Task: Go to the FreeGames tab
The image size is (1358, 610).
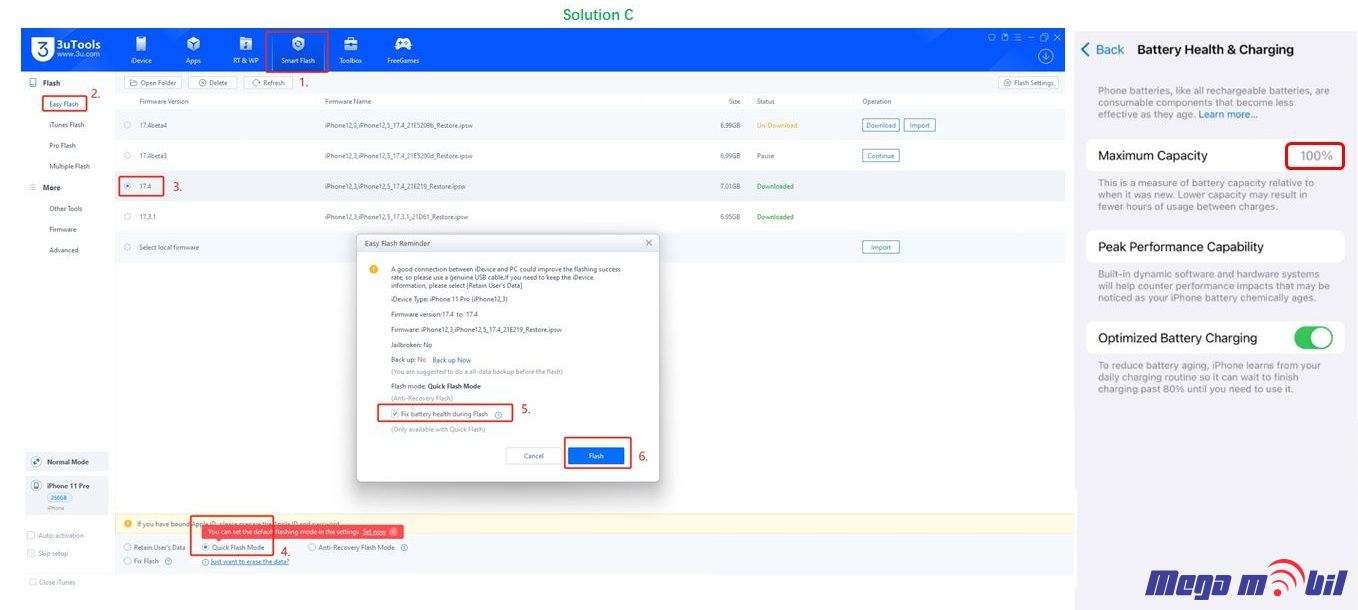Action: tap(403, 49)
